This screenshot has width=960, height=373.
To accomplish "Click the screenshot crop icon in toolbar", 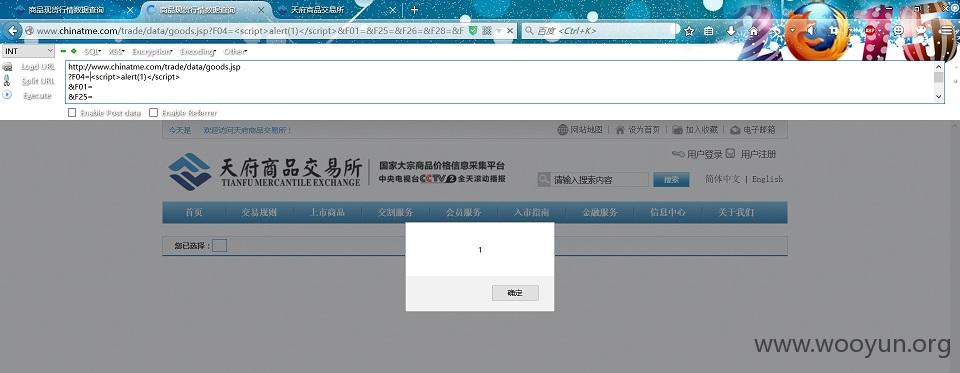I will pyautogui.click(x=834, y=31).
